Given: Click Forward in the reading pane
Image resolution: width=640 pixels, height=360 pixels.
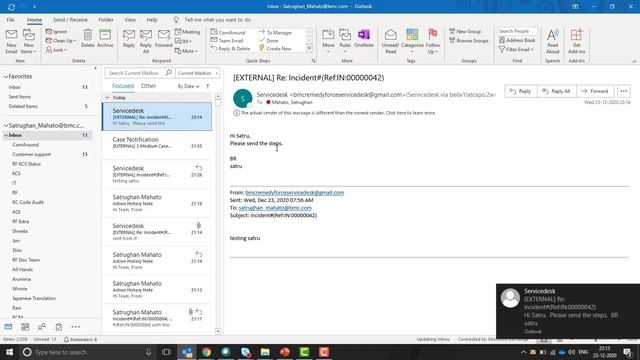Looking at the screenshot, I should (x=595, y=91).
